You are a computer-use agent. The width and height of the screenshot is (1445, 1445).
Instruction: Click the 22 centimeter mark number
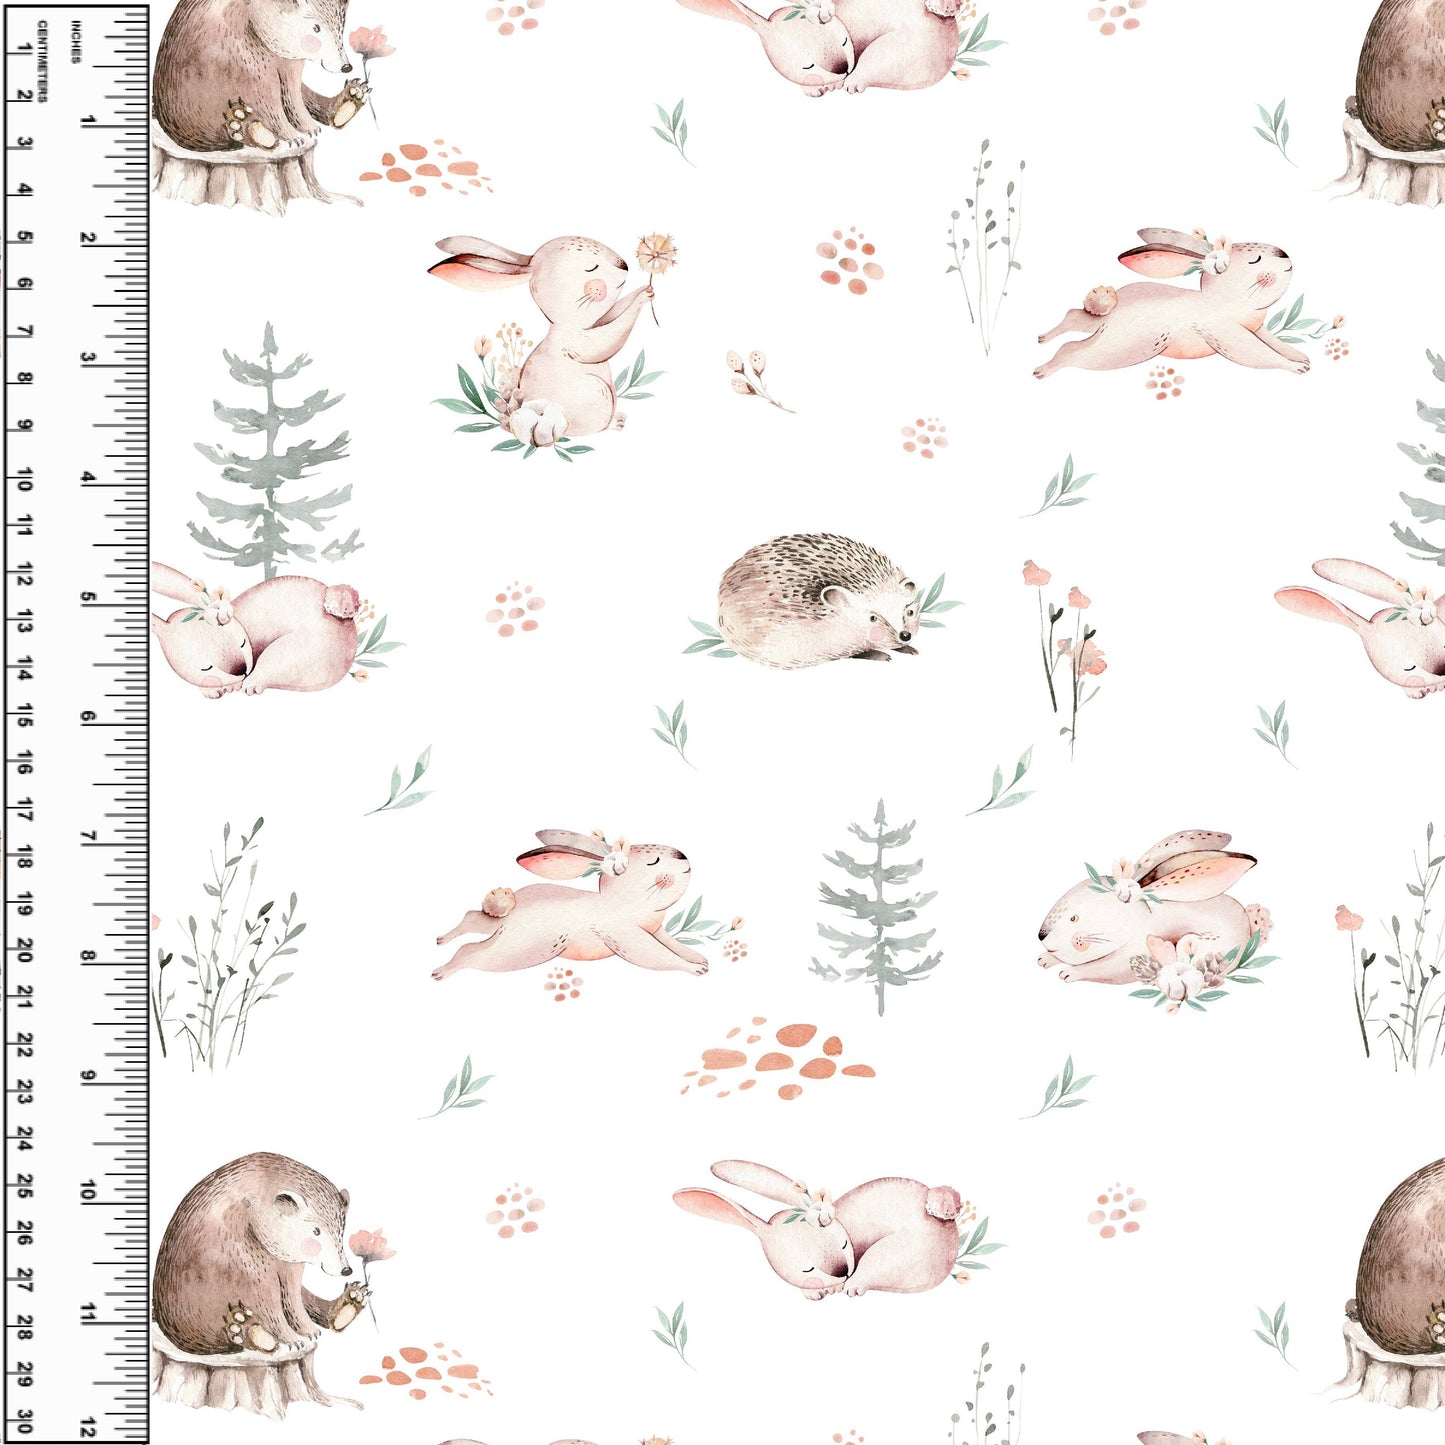(24, 1046)
